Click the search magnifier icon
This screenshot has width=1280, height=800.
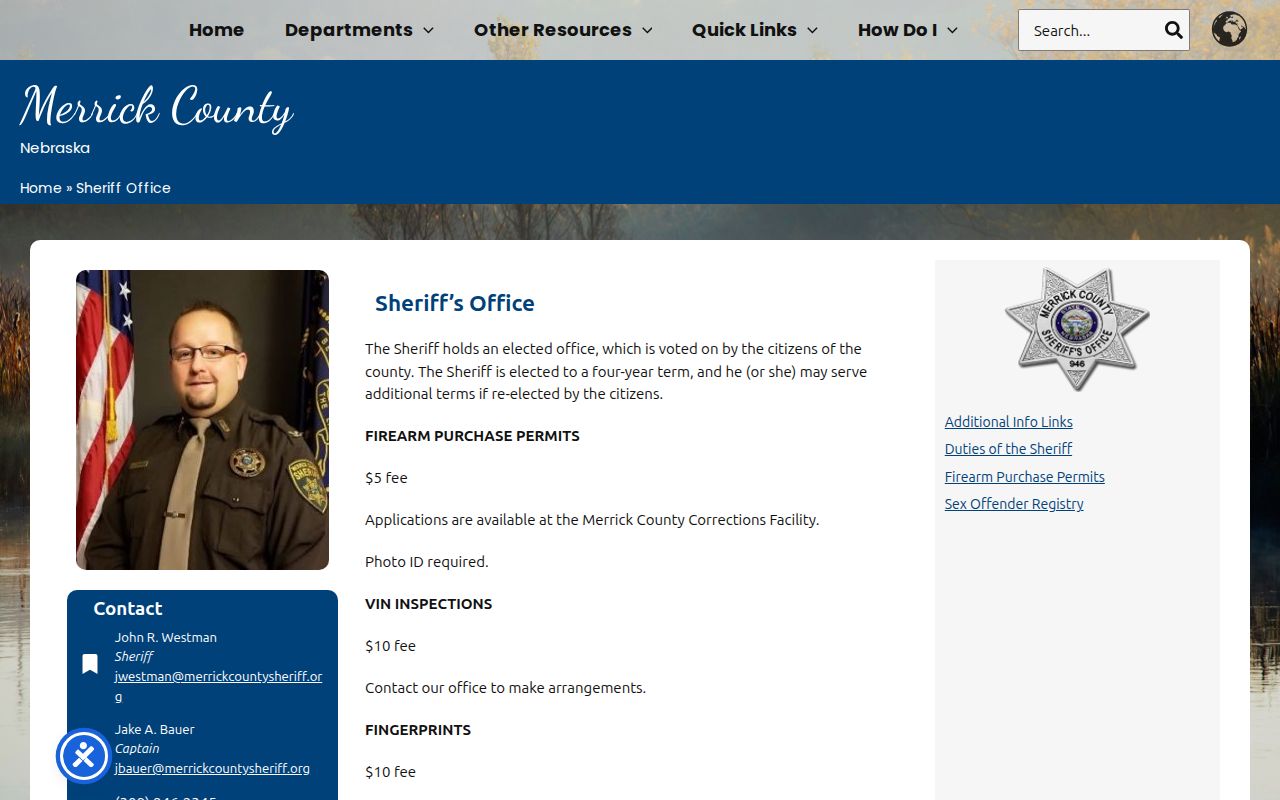pos(1173,30)
